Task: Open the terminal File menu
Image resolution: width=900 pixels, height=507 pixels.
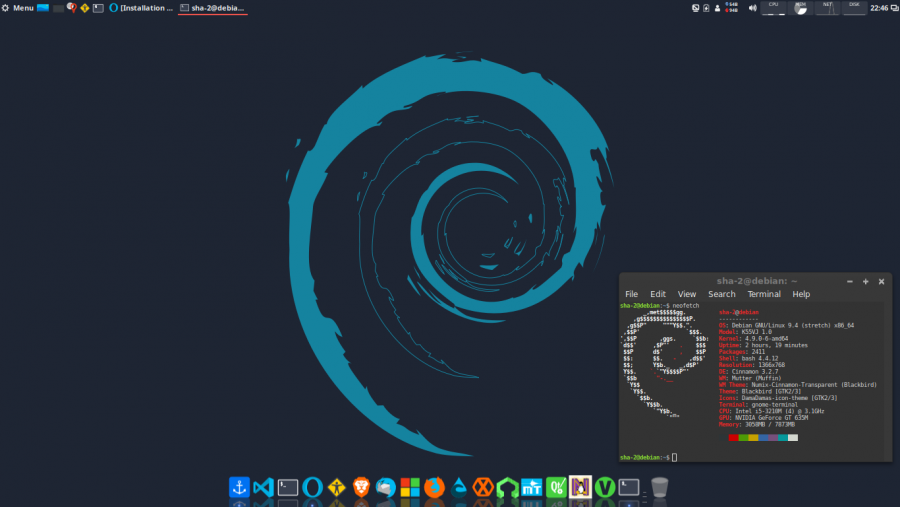Action: (631, 294)
